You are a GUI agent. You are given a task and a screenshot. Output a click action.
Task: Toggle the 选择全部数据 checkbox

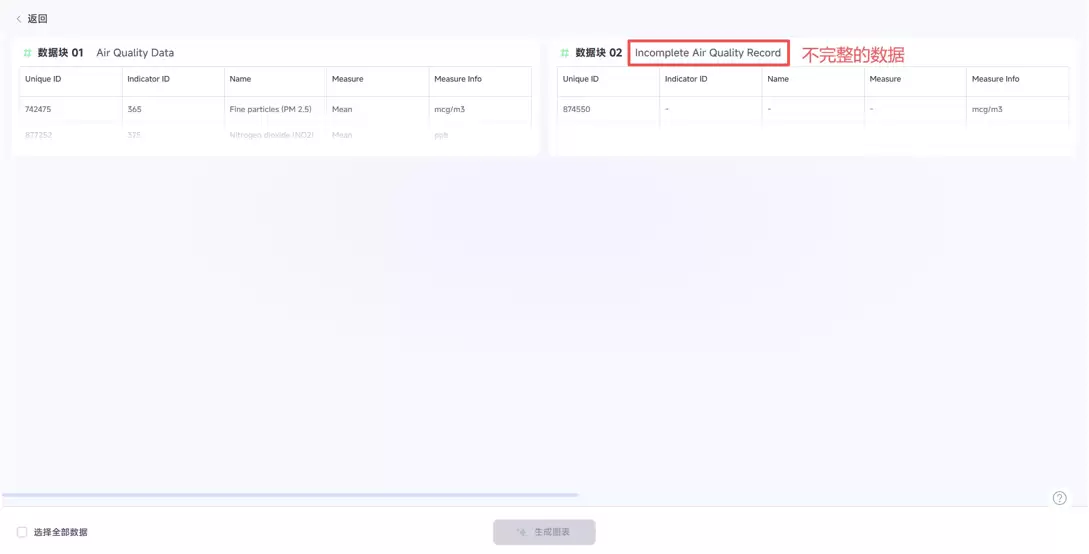tap(22, 532)
